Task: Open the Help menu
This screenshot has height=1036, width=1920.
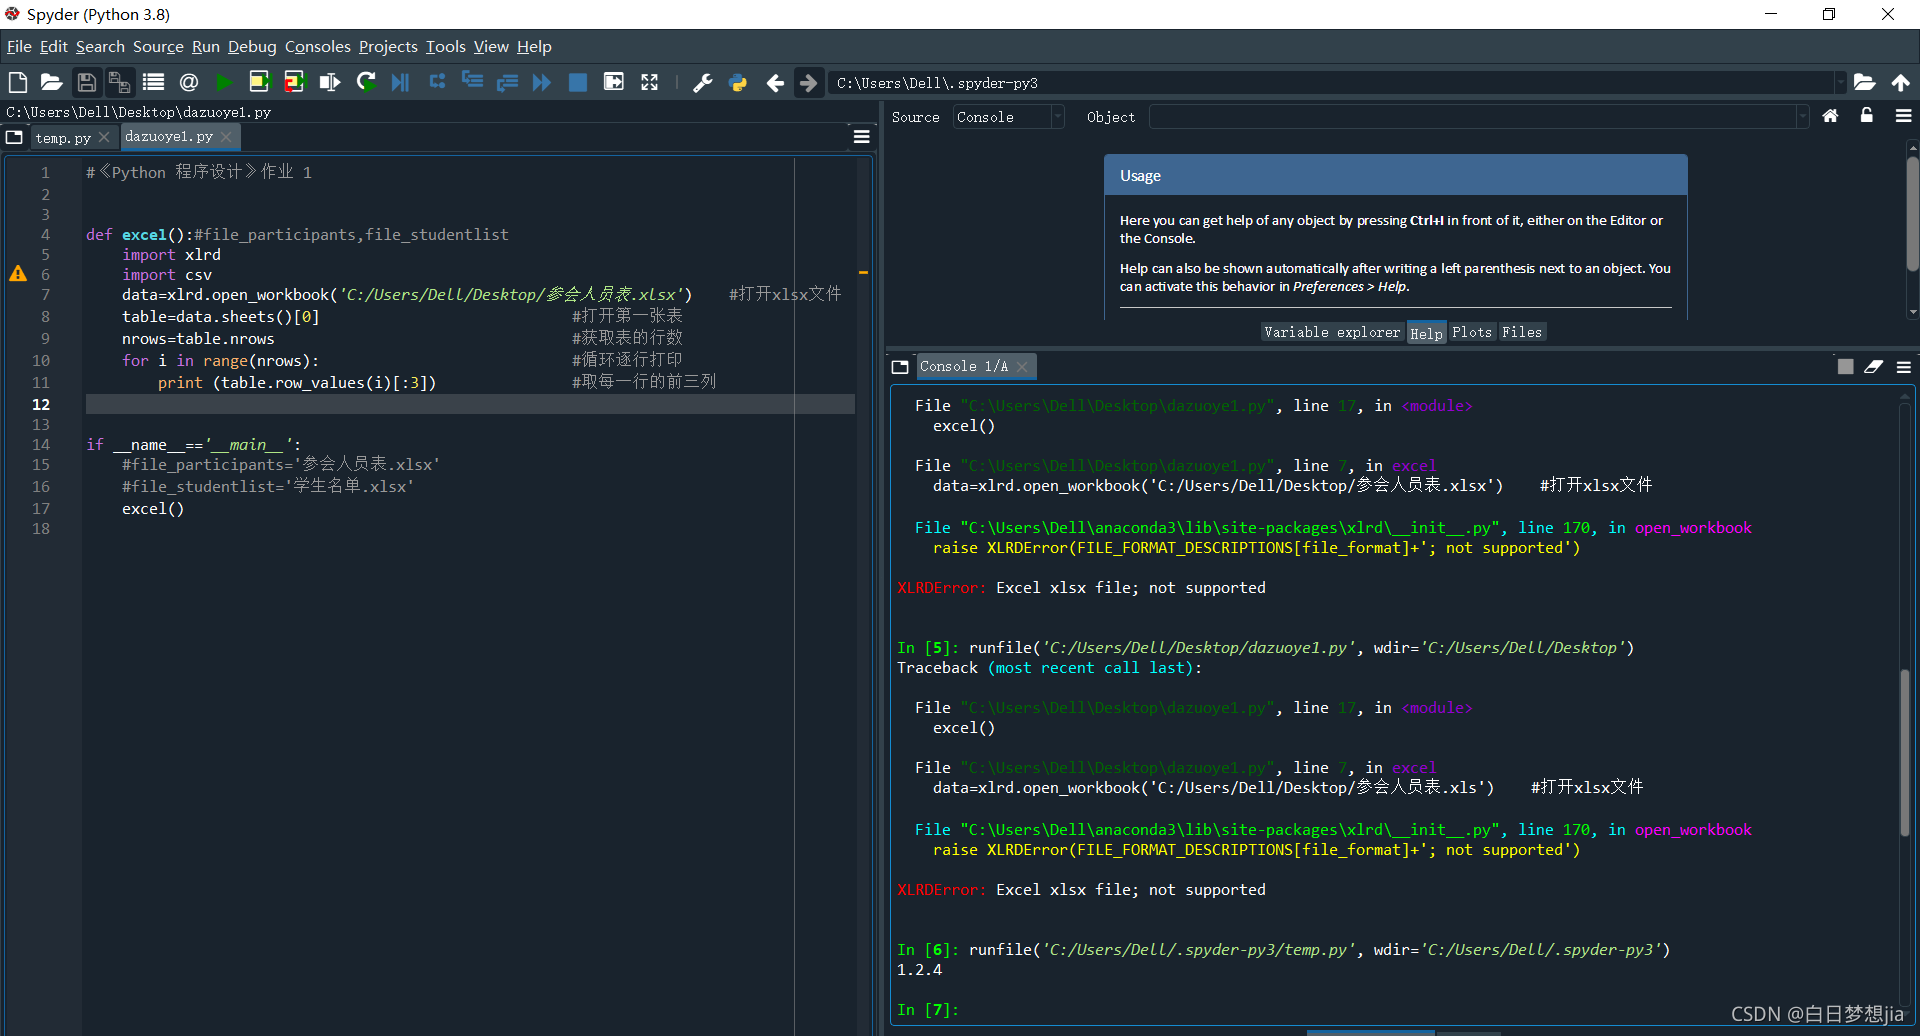Action: coord(534,46)
